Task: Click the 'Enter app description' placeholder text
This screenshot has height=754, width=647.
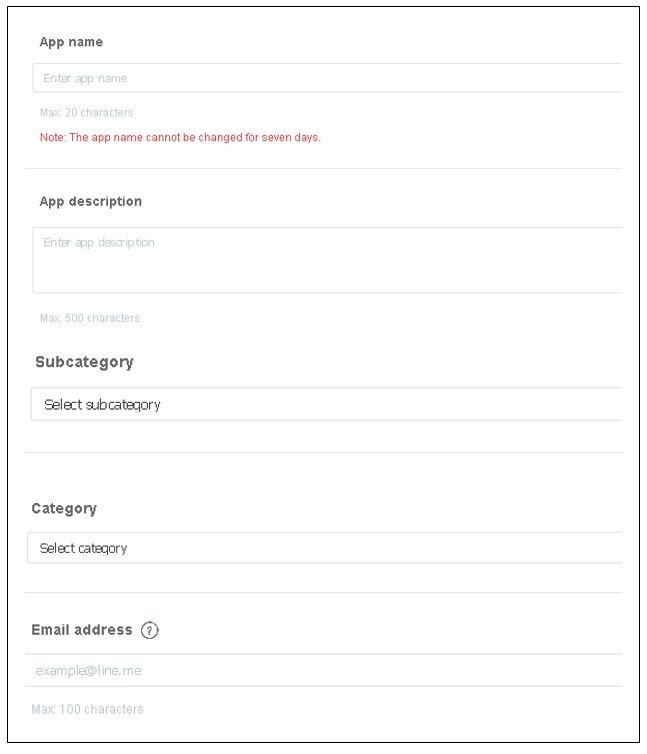Action: click(x=99, y=243)
